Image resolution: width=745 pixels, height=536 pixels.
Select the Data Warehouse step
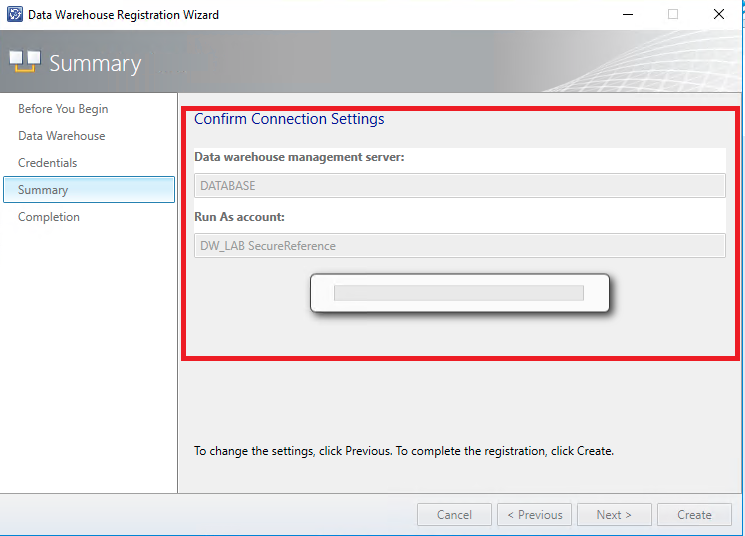point(61,136)
